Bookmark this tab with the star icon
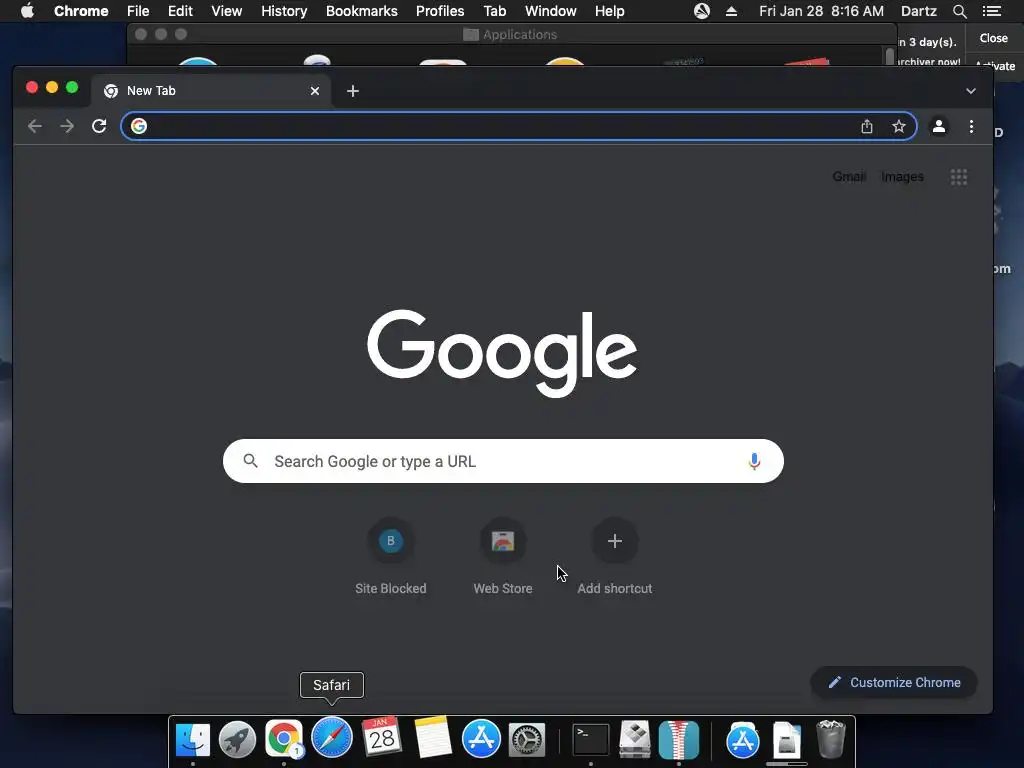The image size is (1024, 768). click(899, 126)
